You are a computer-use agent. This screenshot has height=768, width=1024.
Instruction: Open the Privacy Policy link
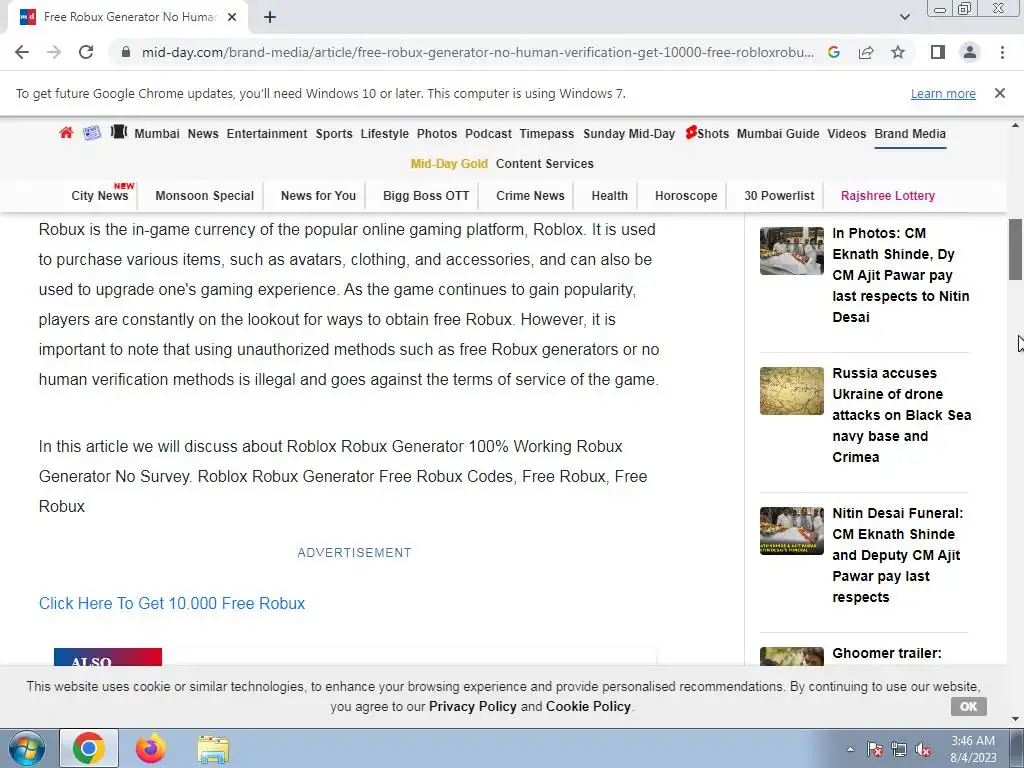(472, 707)
